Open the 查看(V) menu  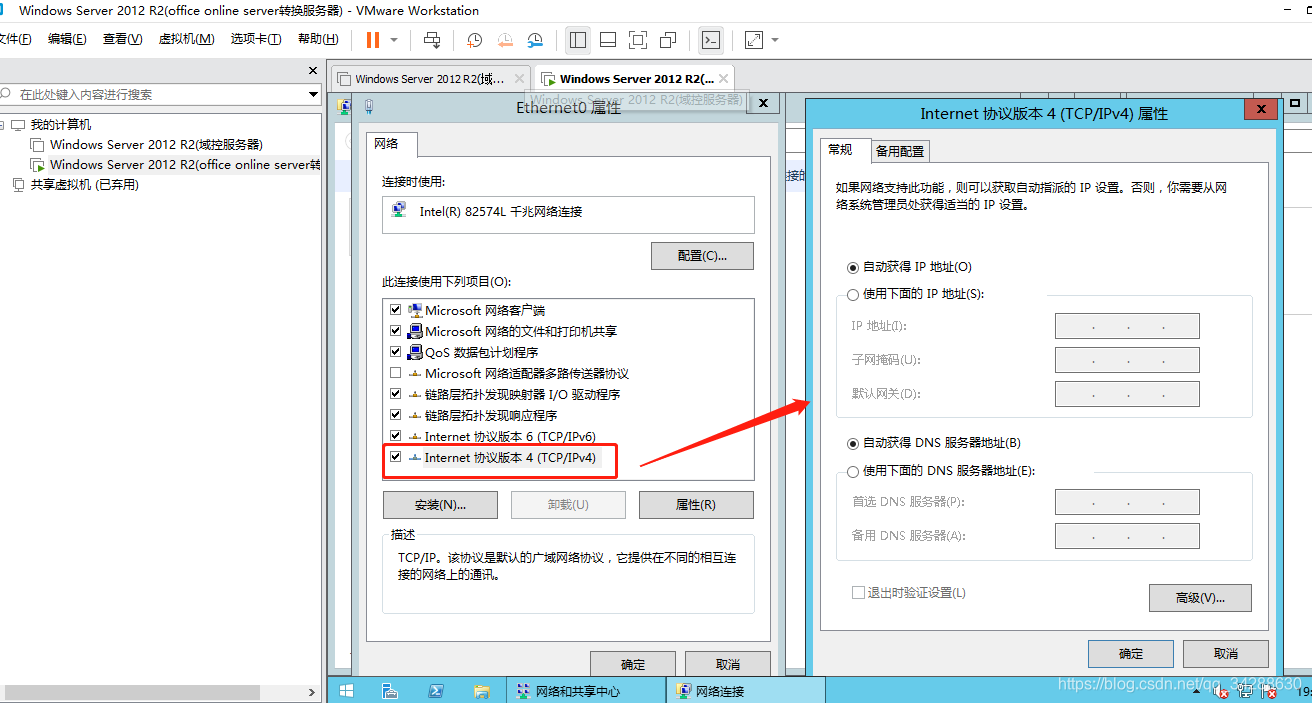[x=122, y=39]
